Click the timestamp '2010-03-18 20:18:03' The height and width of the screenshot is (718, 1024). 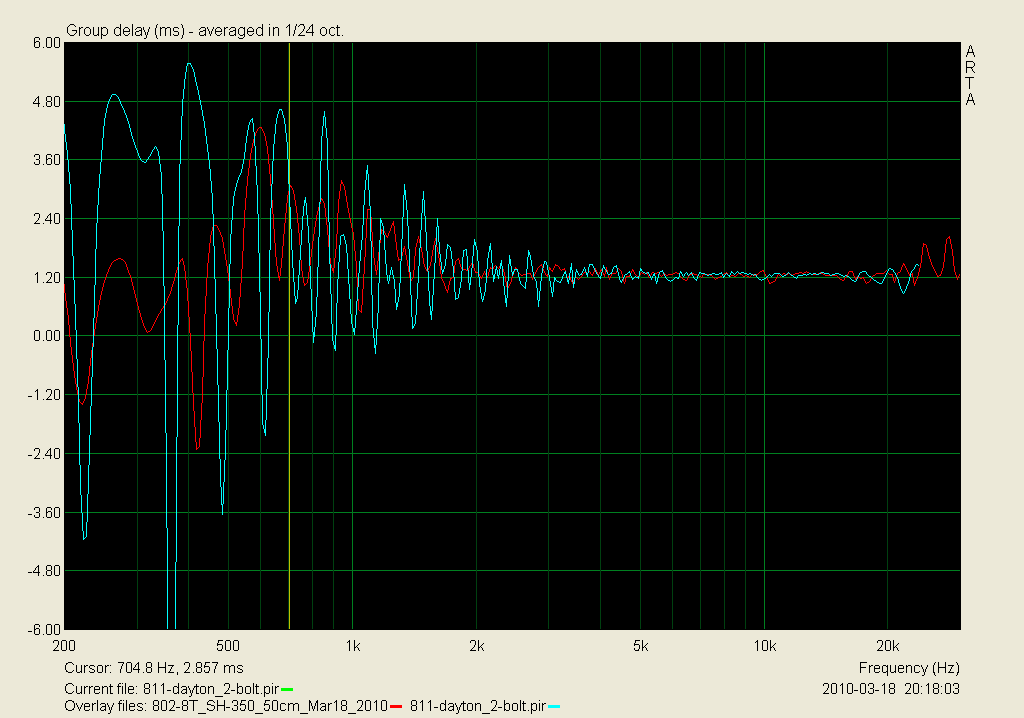891,689
